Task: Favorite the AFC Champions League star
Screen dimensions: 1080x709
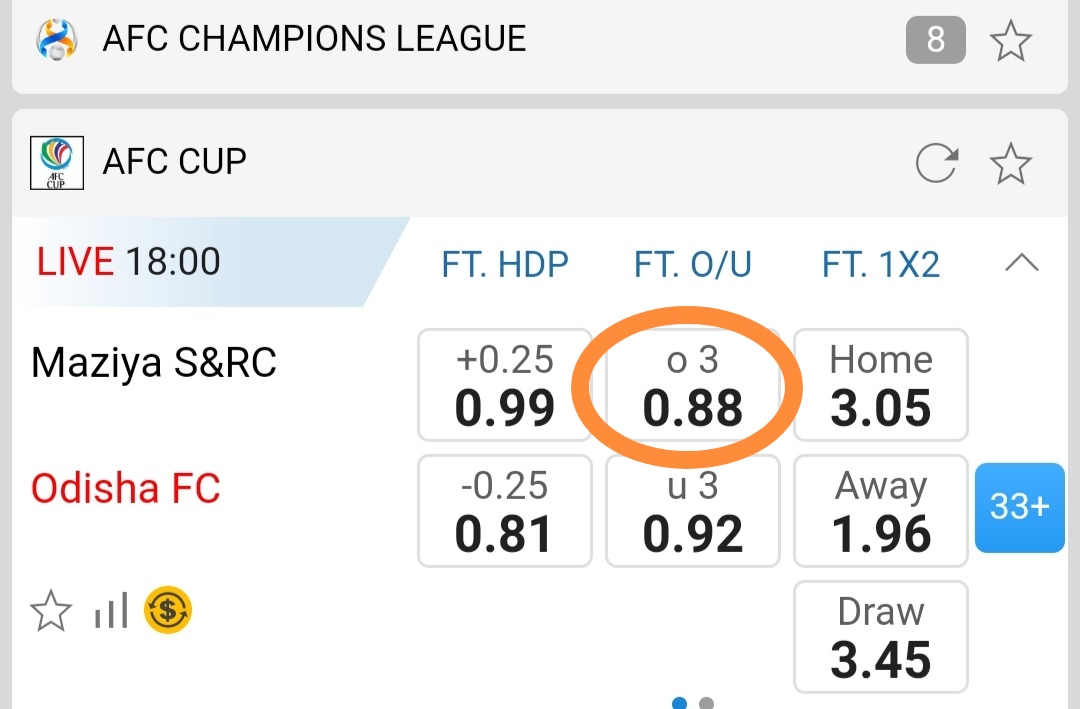Action: (x=1010, y=41)
